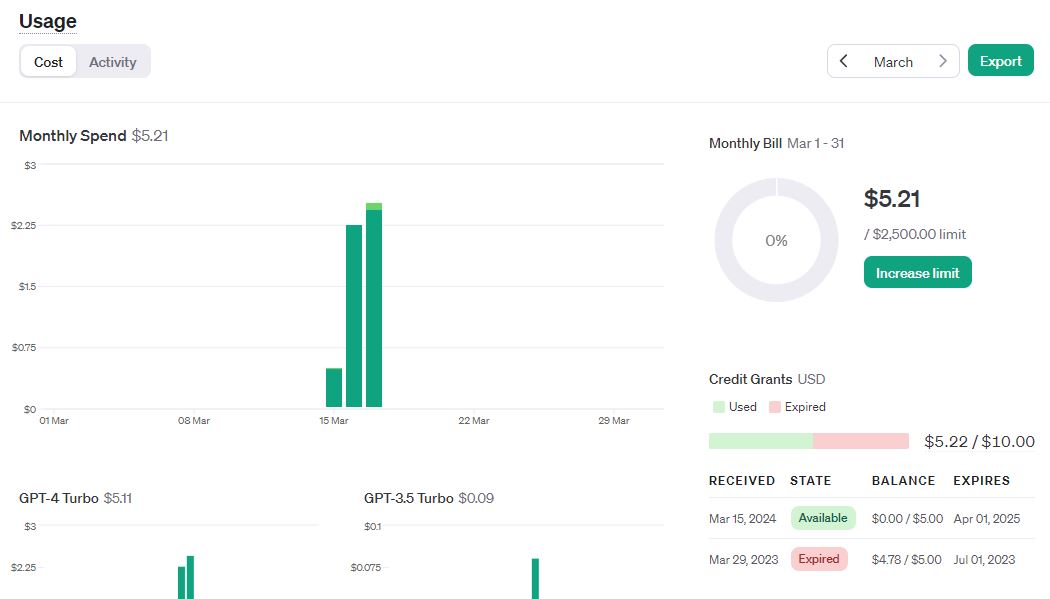Switch to the Activity tab
This screenshot has width=1050, height=599.
click(112, 61)
